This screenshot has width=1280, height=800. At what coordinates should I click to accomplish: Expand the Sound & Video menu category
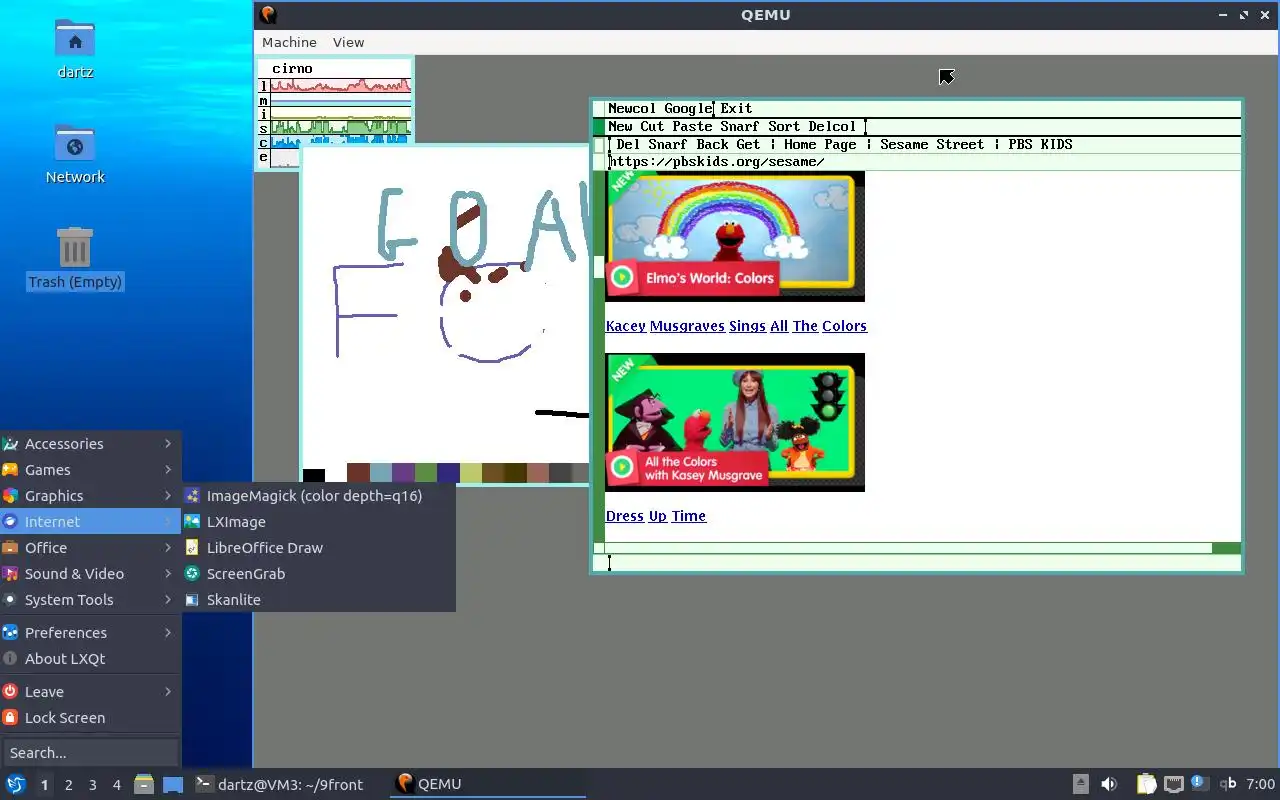coord(90,574)
